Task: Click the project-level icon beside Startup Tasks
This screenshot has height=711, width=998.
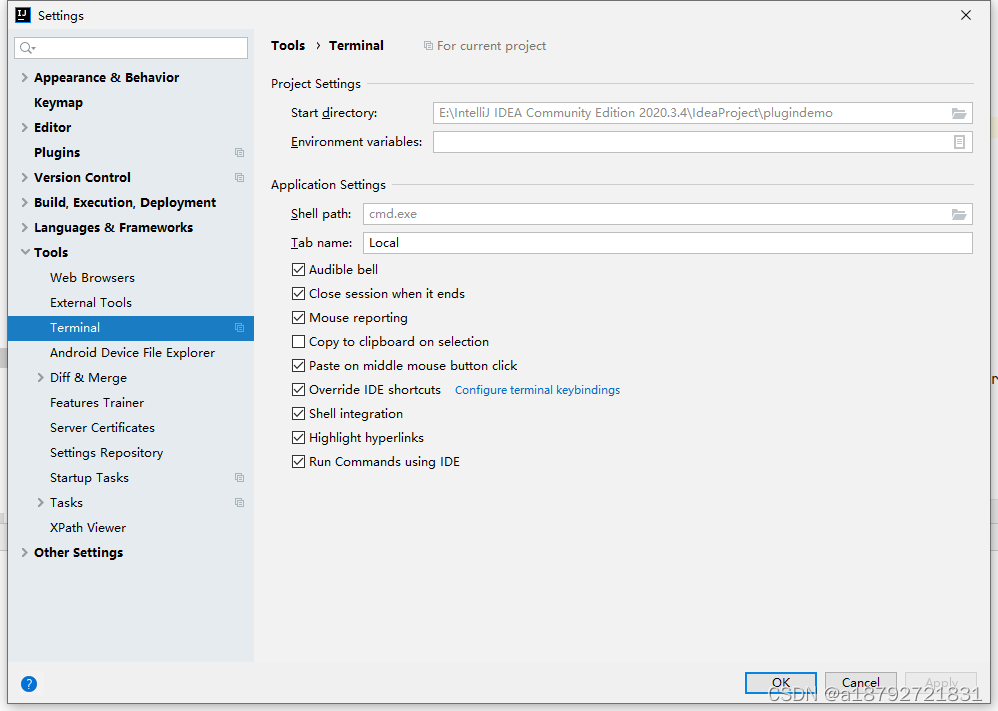Action: 239,477
